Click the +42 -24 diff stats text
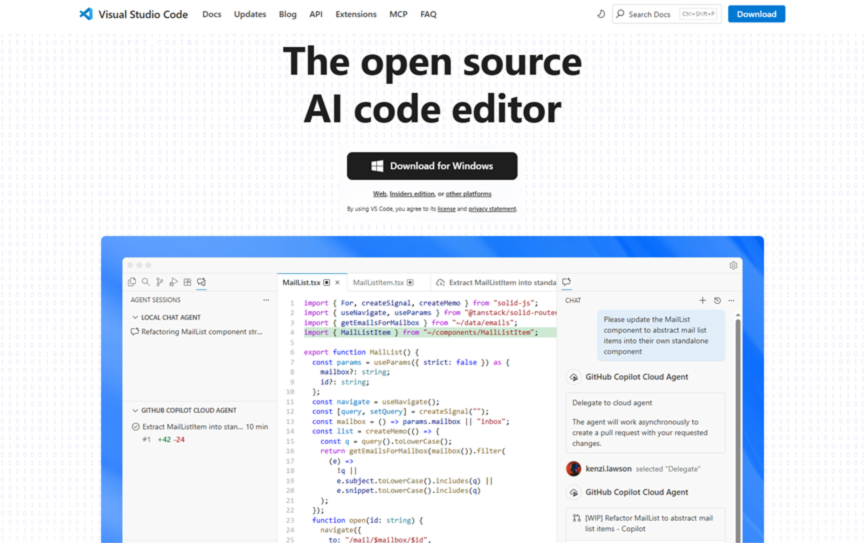864x543 pixels. 171,439
